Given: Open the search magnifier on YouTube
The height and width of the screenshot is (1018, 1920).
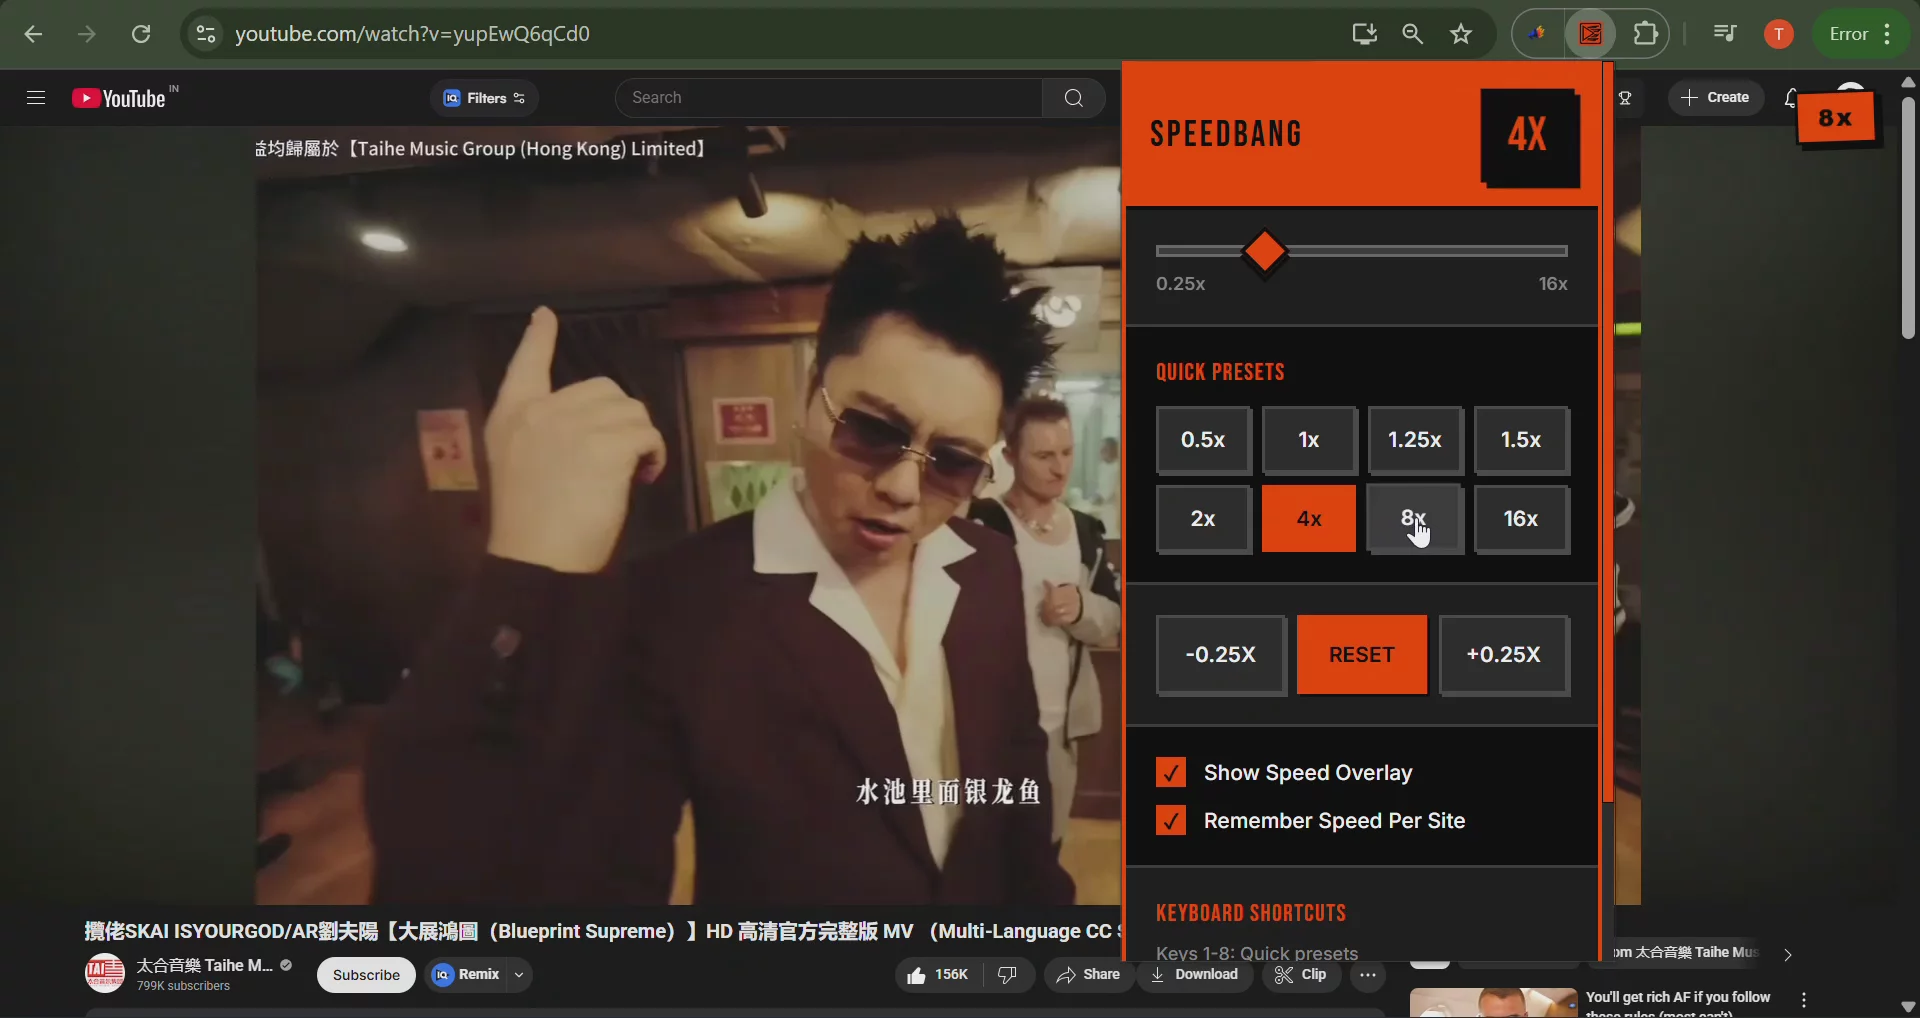Looking at the screenshot, I should click(1071, 97).
